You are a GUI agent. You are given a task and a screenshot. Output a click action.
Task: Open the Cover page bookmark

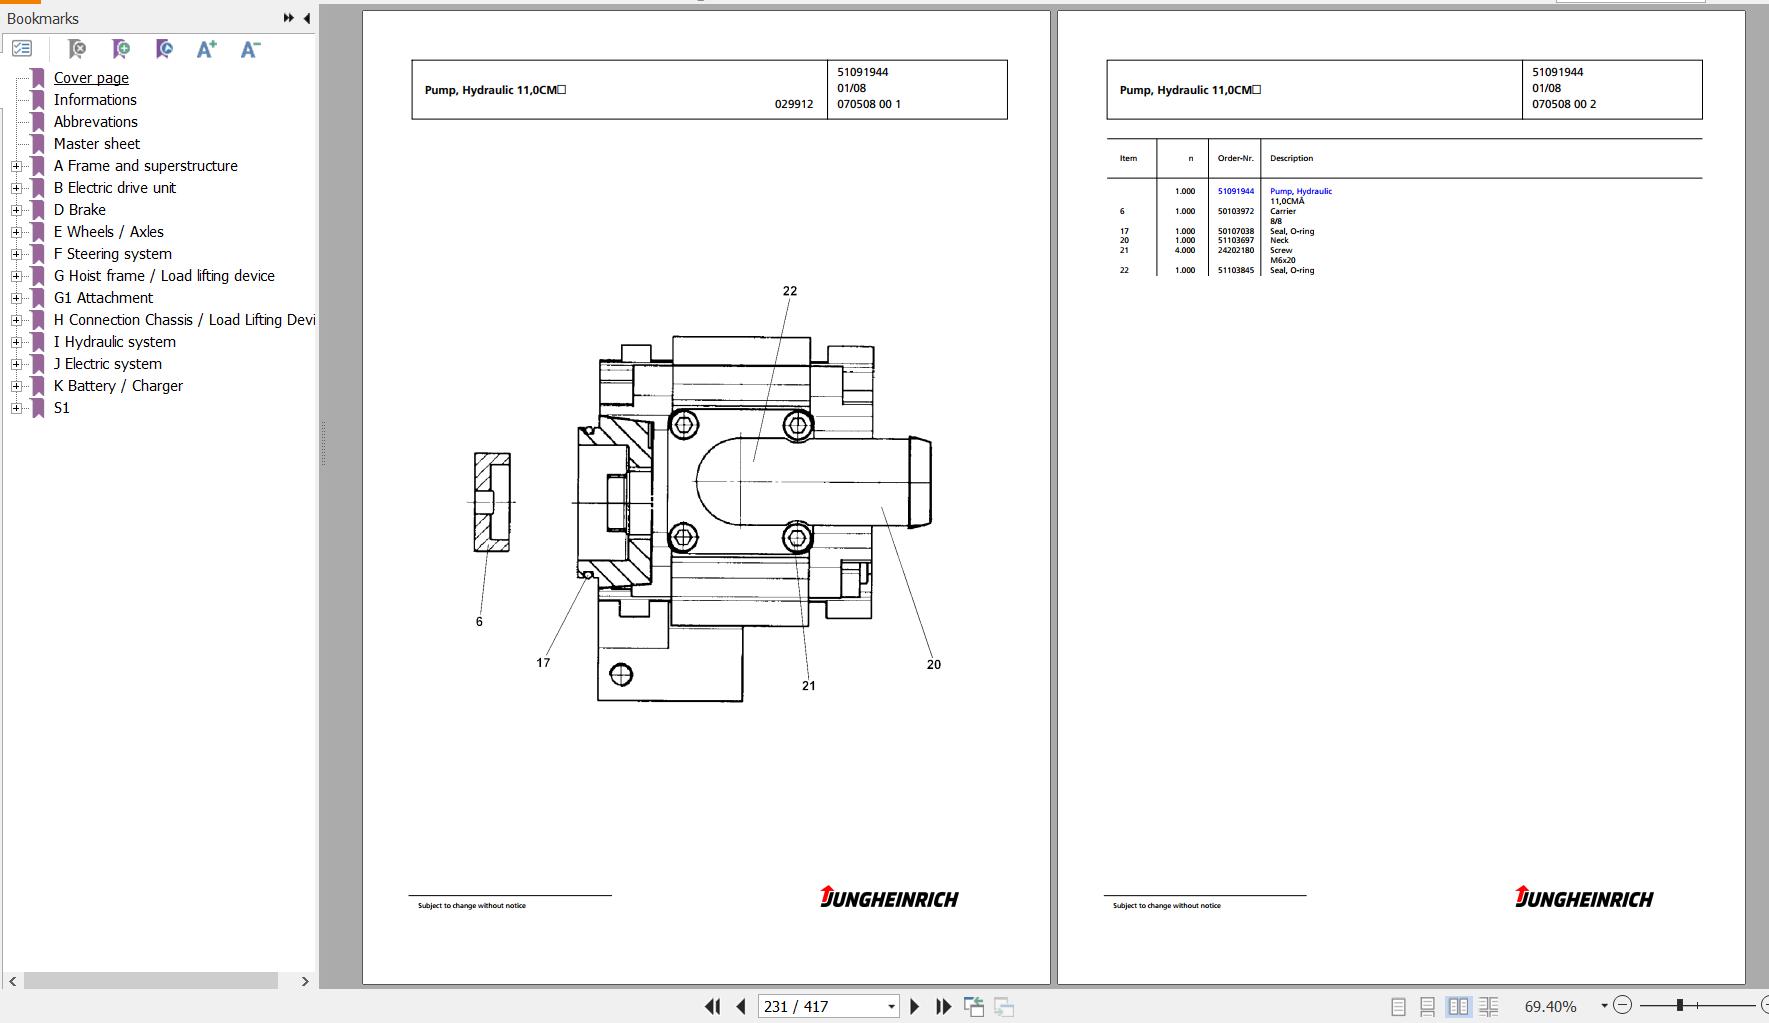91,78
